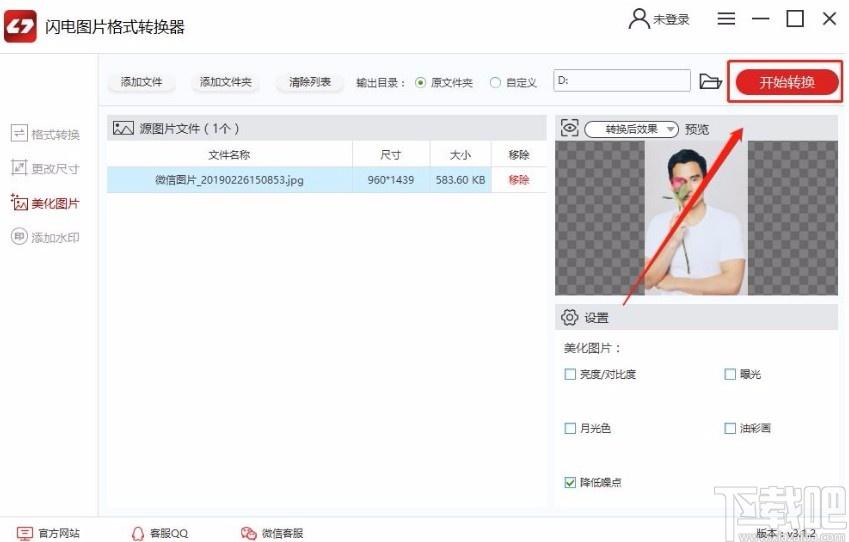Click the preview image thumbnail

(x=696, y=218)
